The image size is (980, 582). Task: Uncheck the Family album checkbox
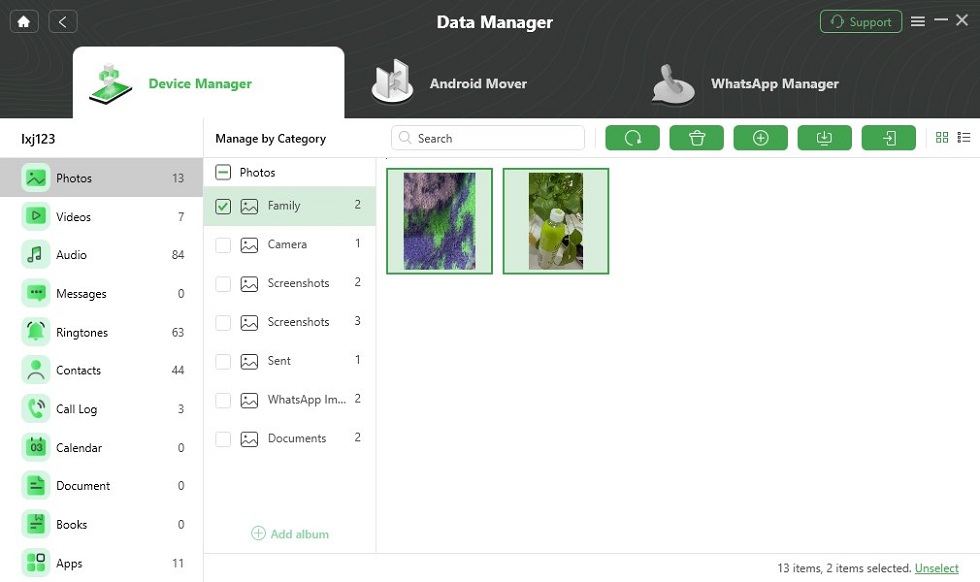[x=223, y=206]
